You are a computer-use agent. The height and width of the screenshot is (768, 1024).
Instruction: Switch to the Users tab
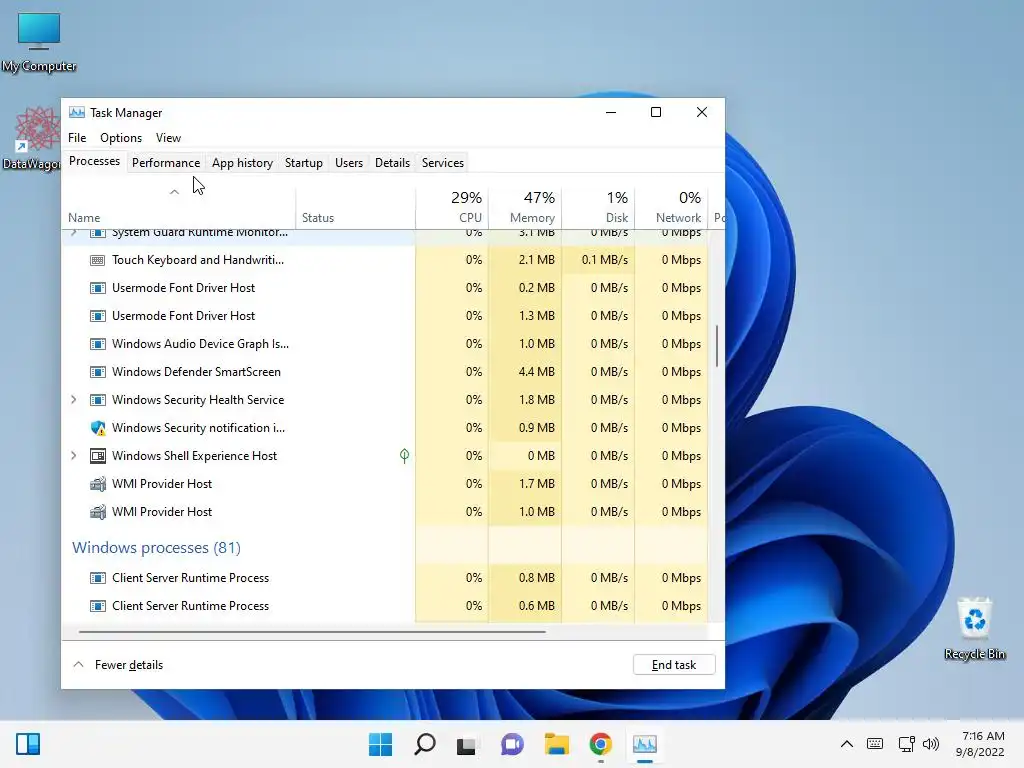(349, 163)
